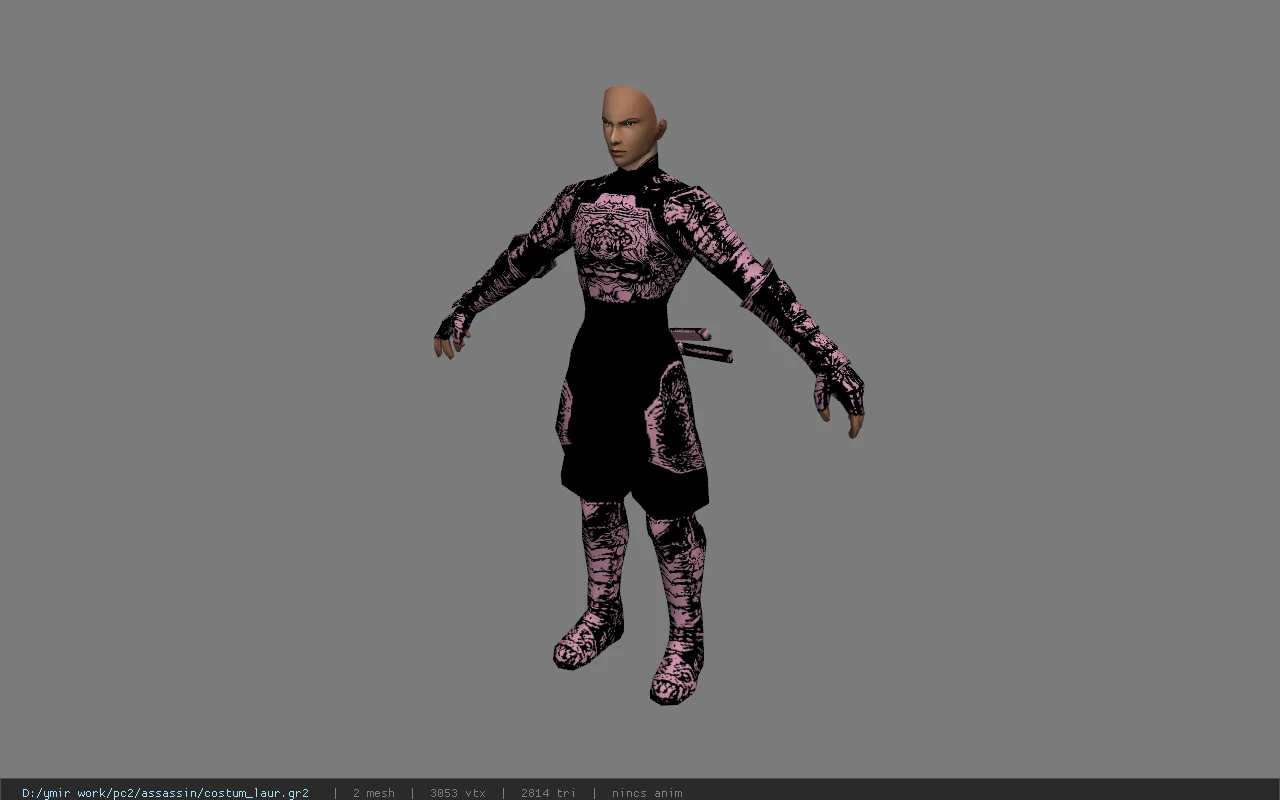Click the file path 'D:/ymir work/pc2/assassin/costum_laur.gr2'
The image size is (1280, 800).
tap(165, 793)
